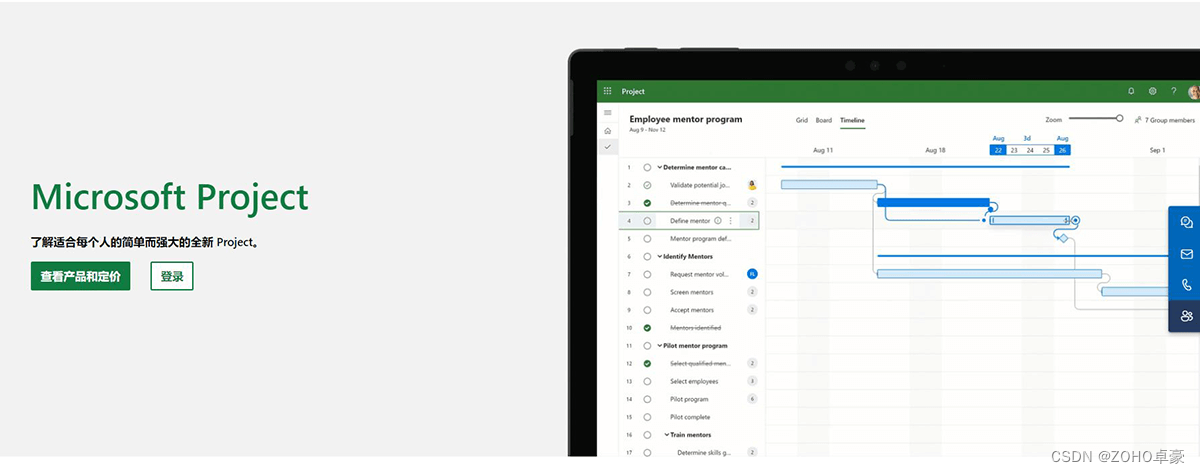
Task: Collapse the Identify Mentors group
Action: (659, 256)
